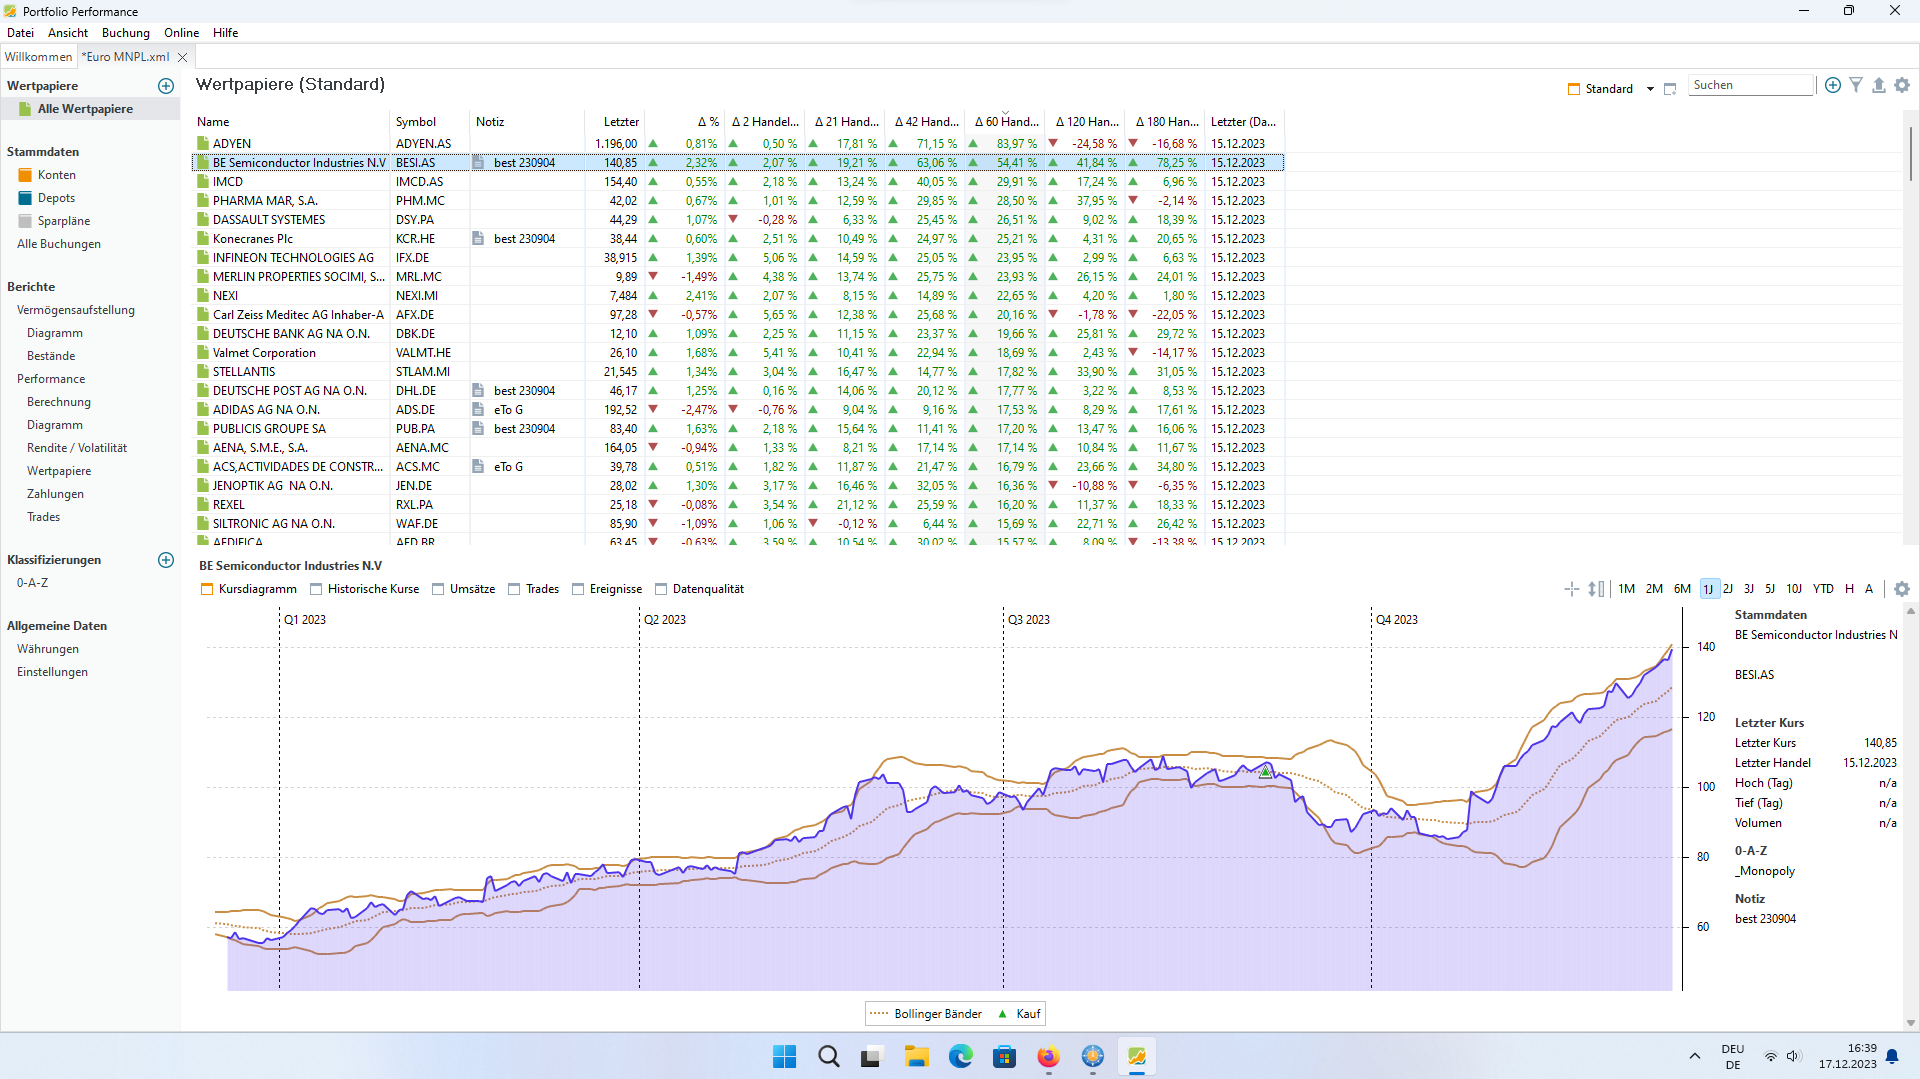1920x1079 pixels.
Task: Add a new security via Wertpapiere plus icon
Action: (x=166, y=86)
